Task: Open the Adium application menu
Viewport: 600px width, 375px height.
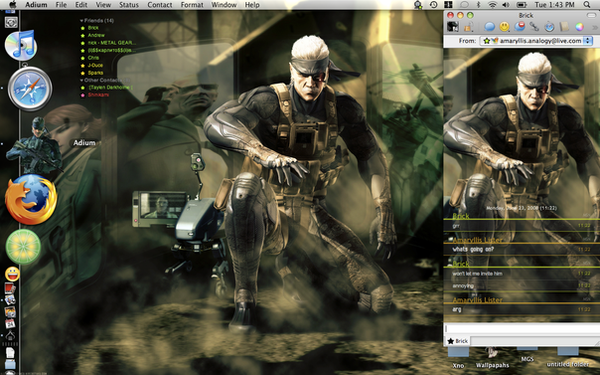Action: pyautogui.click(x=36, y=5)
